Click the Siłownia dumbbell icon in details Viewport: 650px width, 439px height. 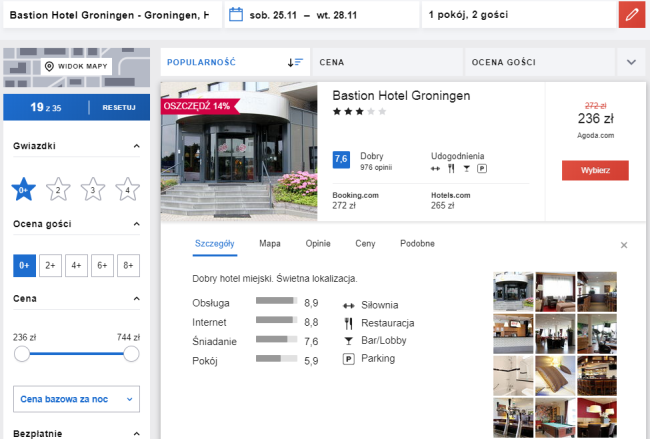point(349,306)
